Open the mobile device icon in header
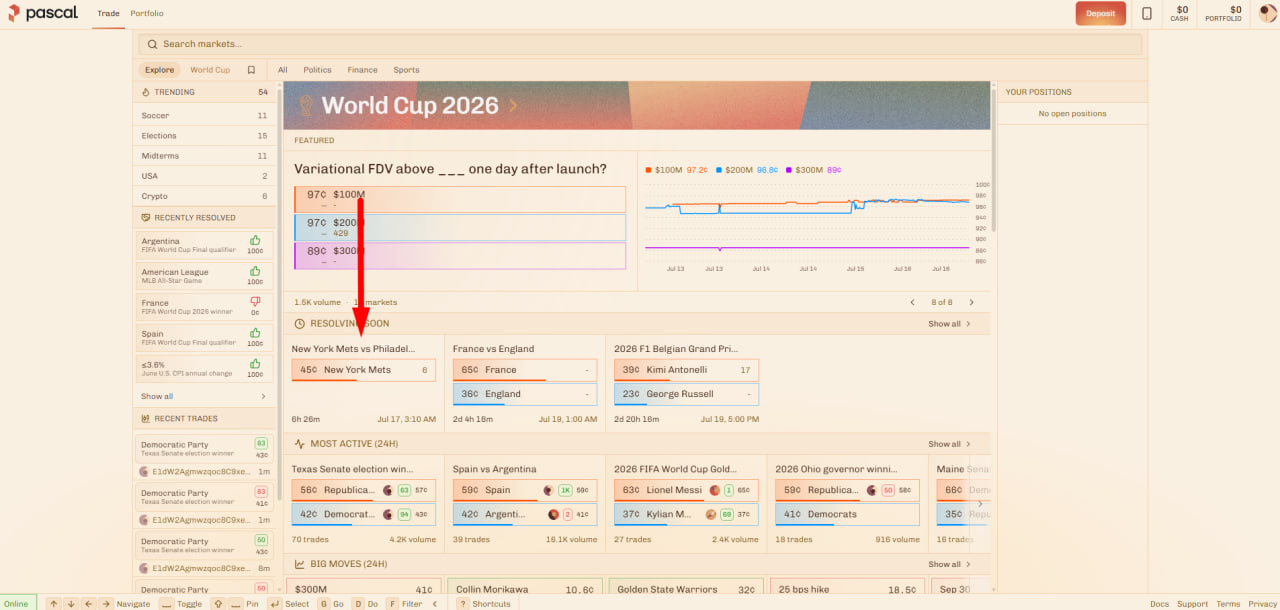The image size is (1280, 610). click(x=1146, y=13)
